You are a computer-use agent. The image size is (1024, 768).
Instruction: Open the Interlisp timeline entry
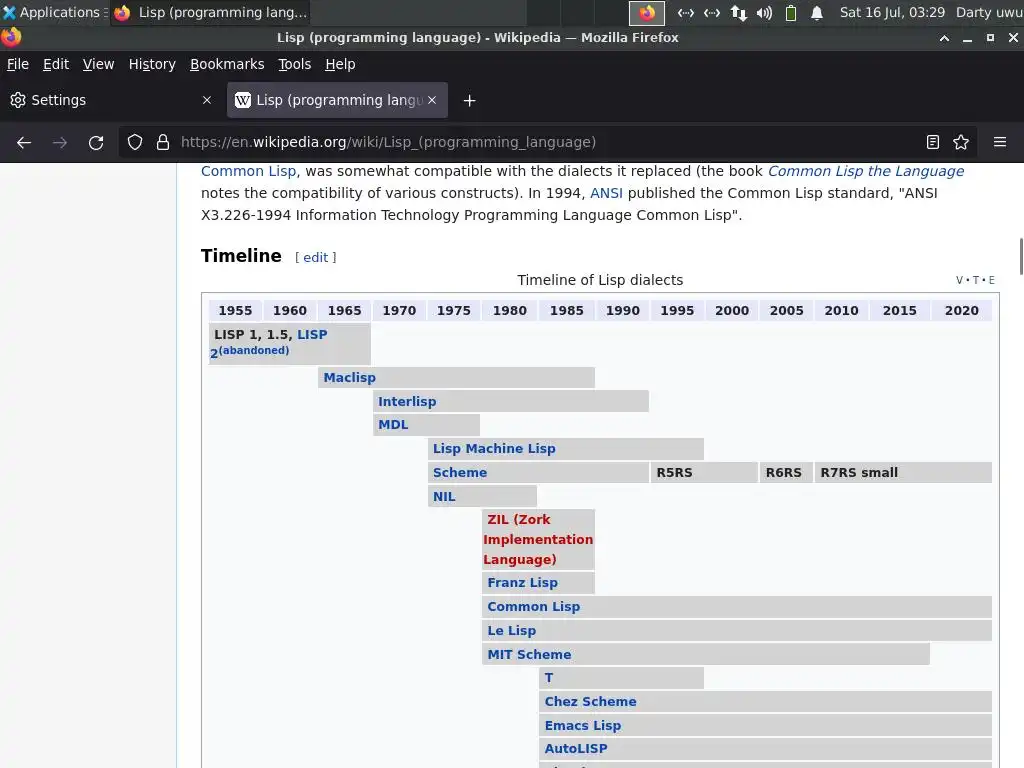pyautogui.click(x=407, y=402)
